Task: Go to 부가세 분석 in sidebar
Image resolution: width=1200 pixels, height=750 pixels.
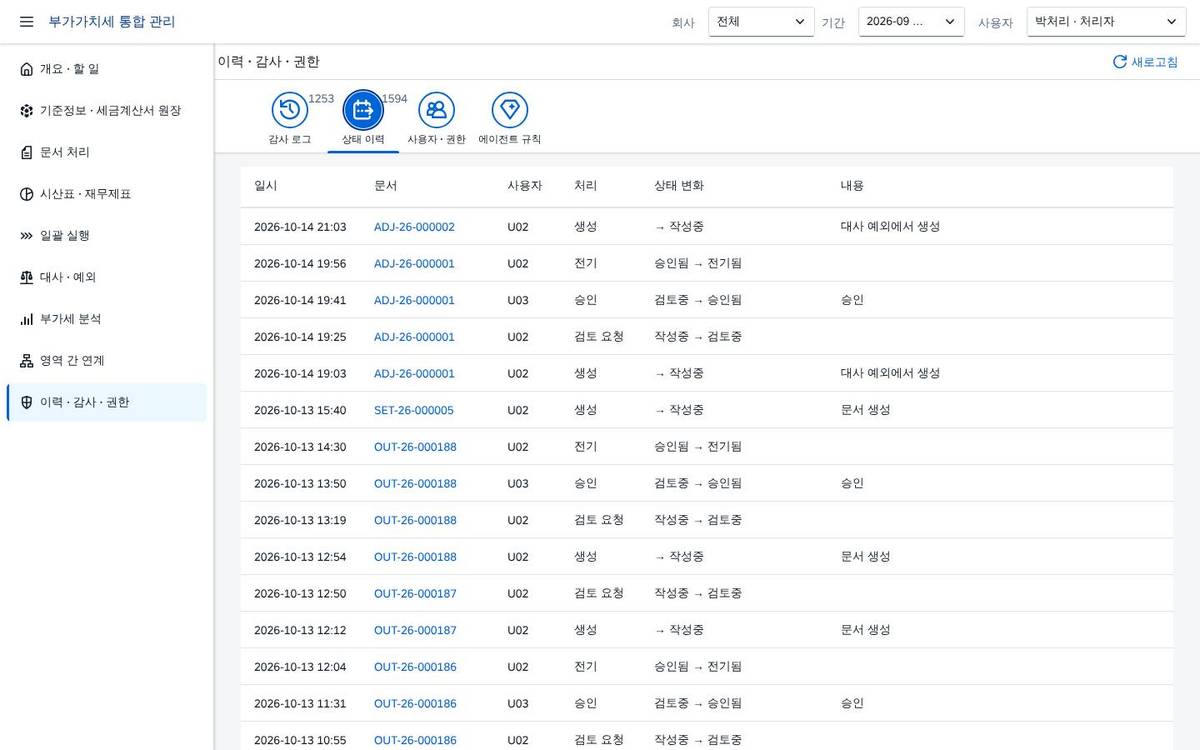Action: (x=106, y=319)
